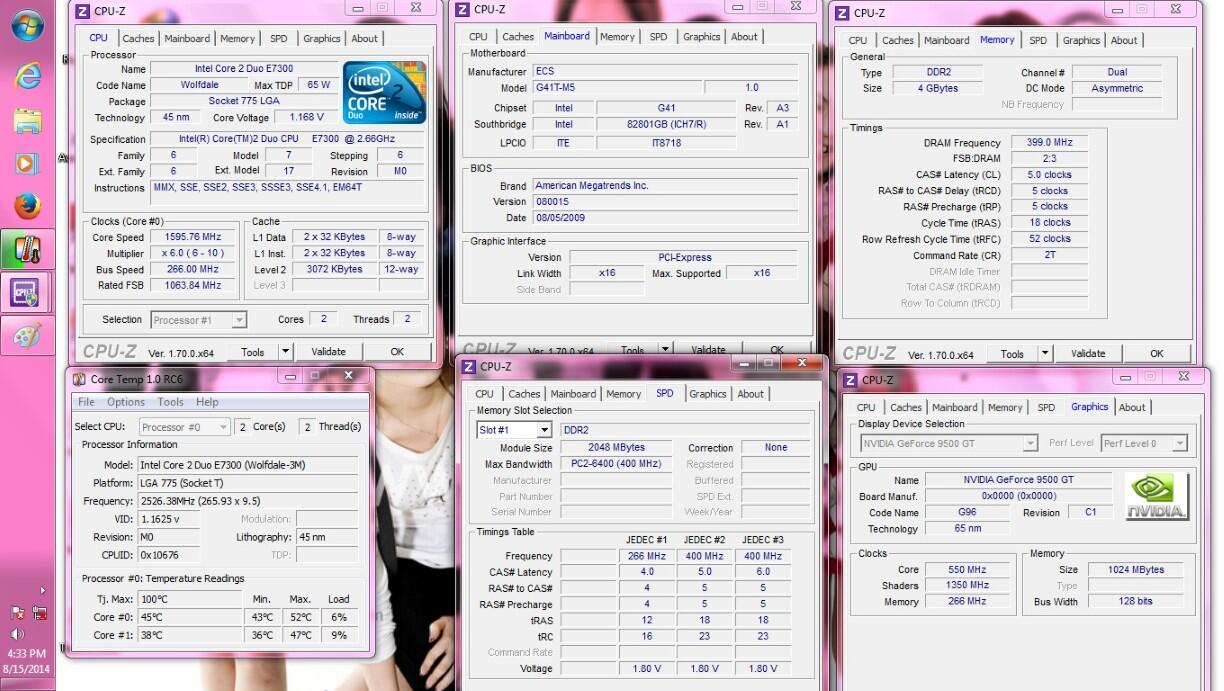Screen dimensions: 1224x691
Task: Expand Core Temp Select CPU Processor #0 dropdown
Action: [223, 427]
